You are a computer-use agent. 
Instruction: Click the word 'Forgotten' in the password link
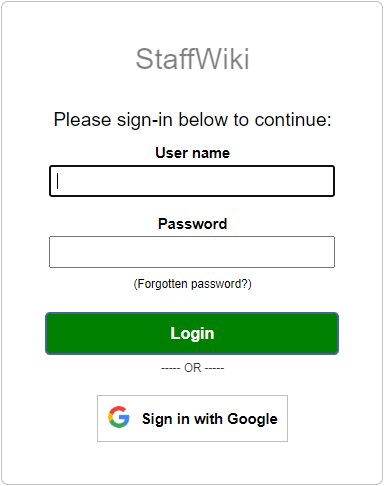[x=162, y=284]
